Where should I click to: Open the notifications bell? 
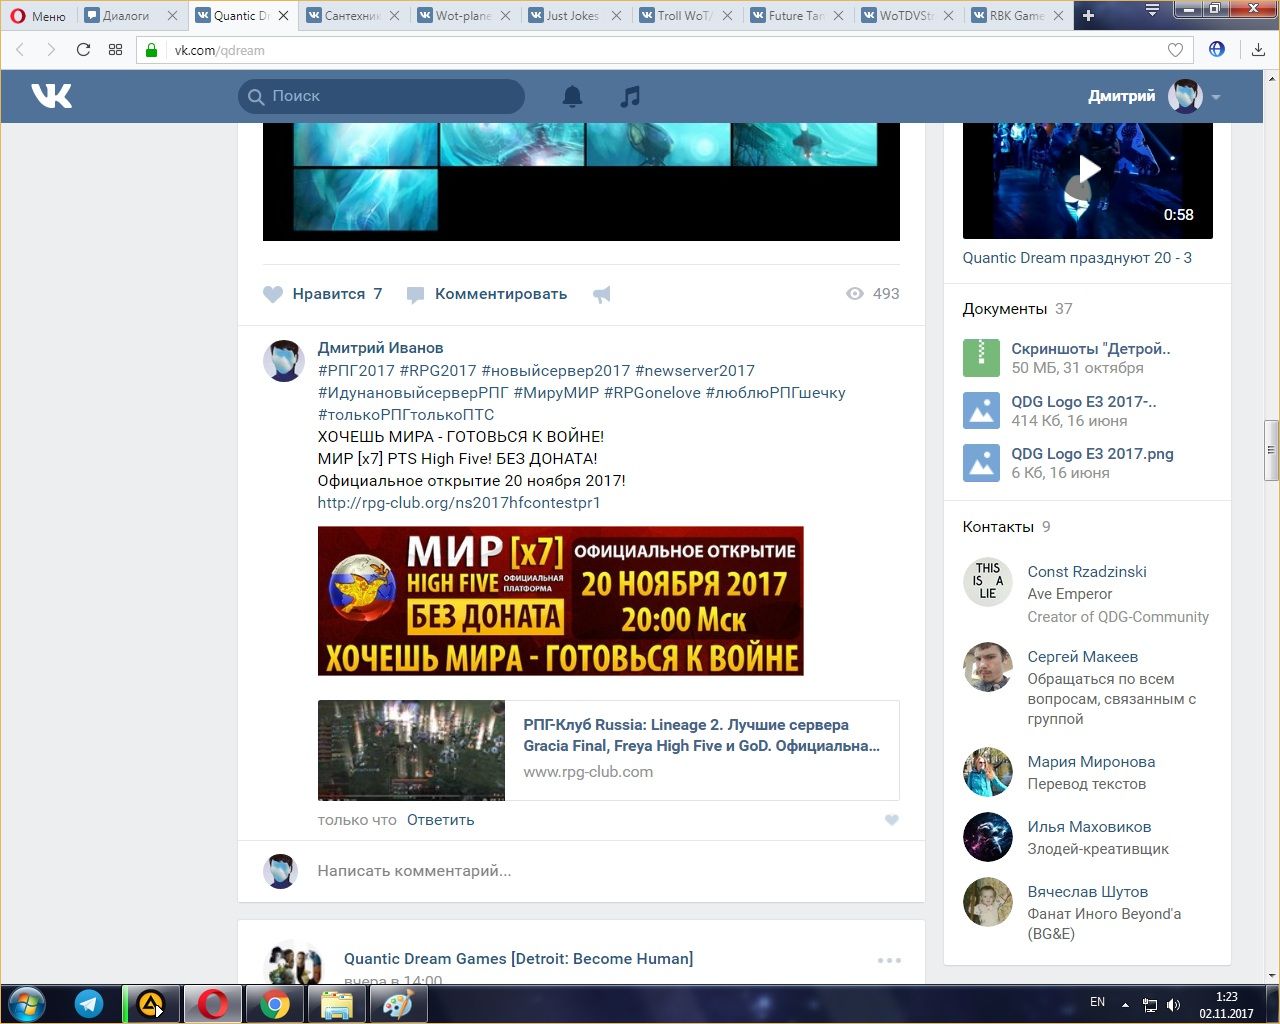[572, 96]
